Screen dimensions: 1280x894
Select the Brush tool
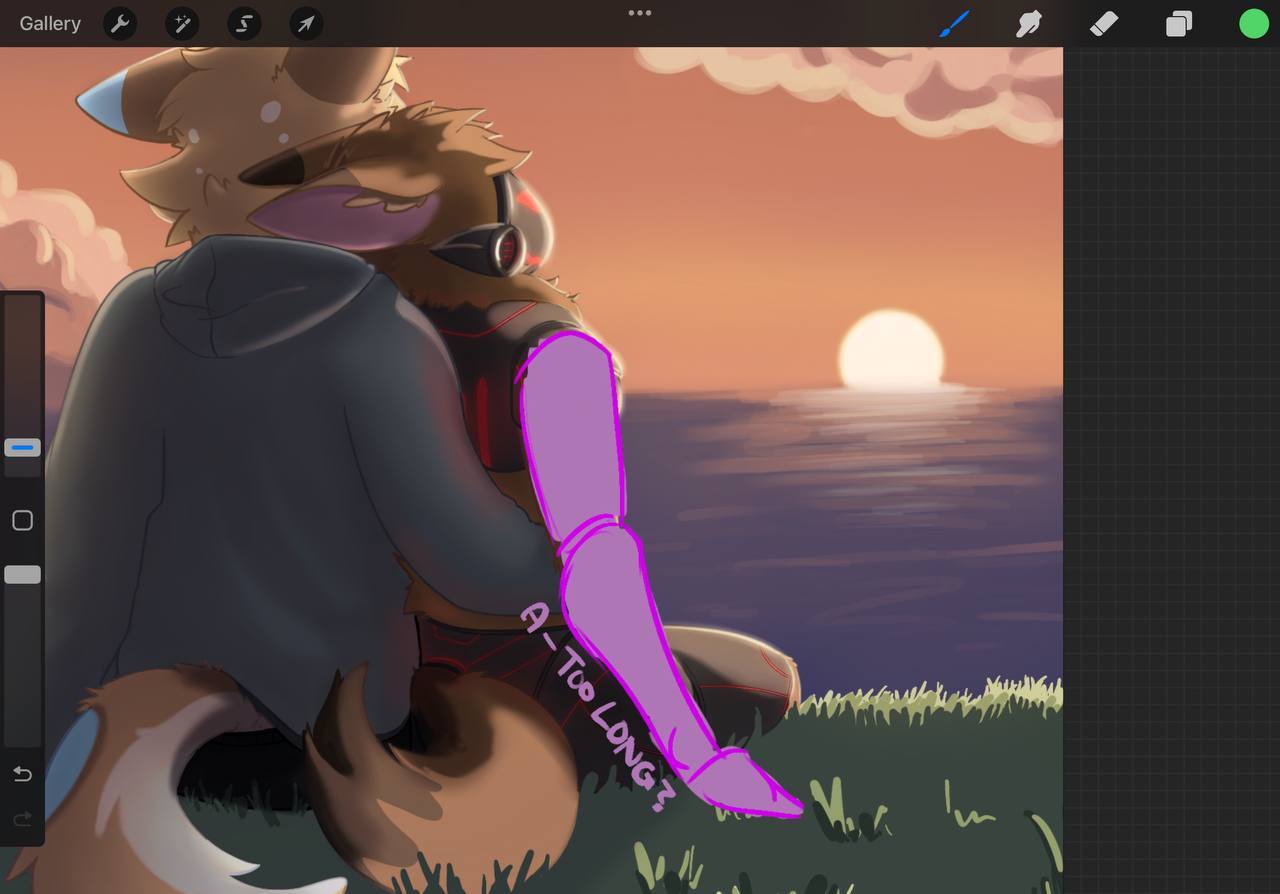955,24
